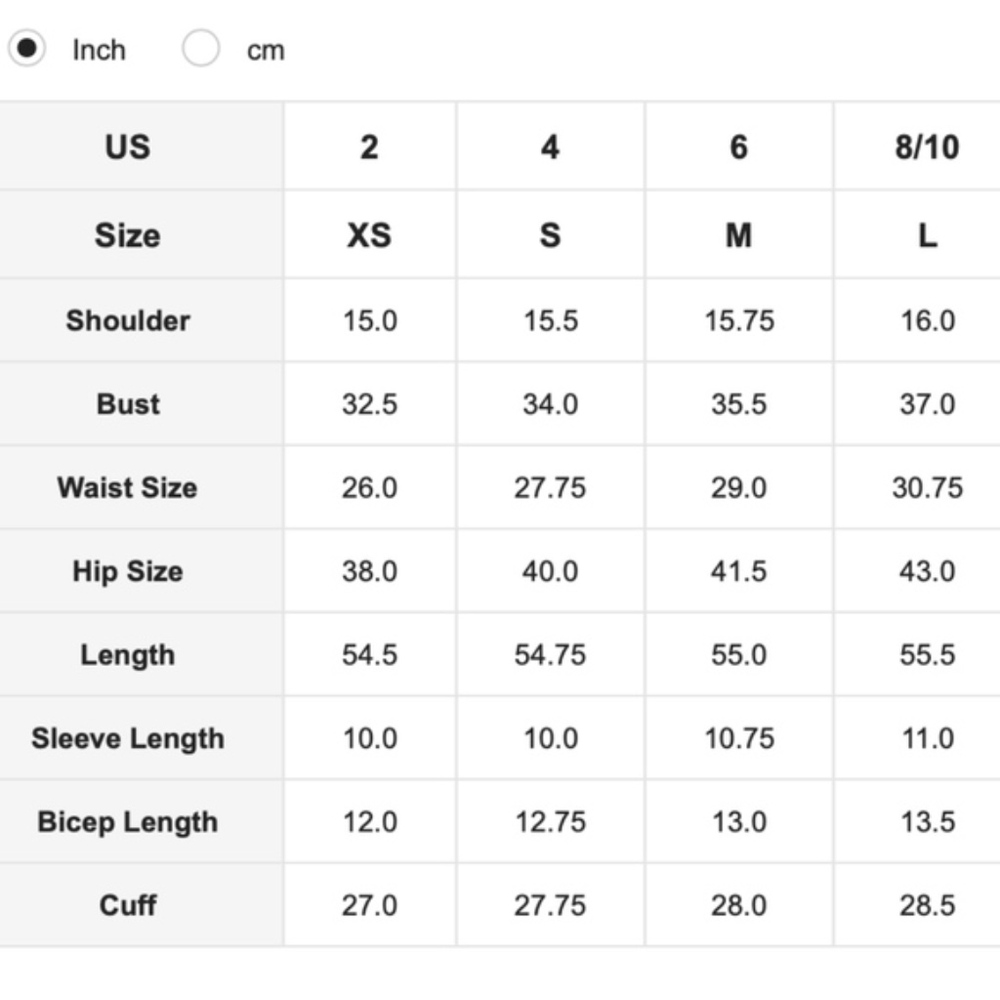The image size is (1000, 1000).
Task: Click the S size column header
Action: [550, 235]
